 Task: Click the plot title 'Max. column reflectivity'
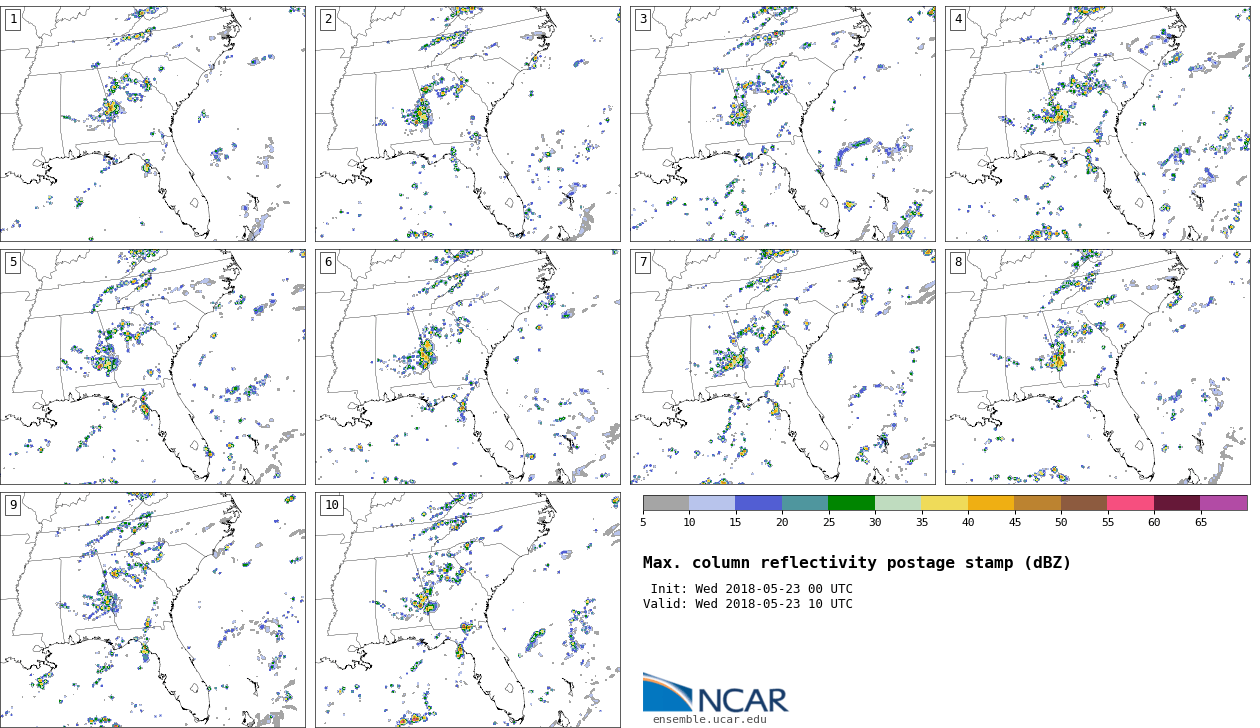tap(856, 563)
